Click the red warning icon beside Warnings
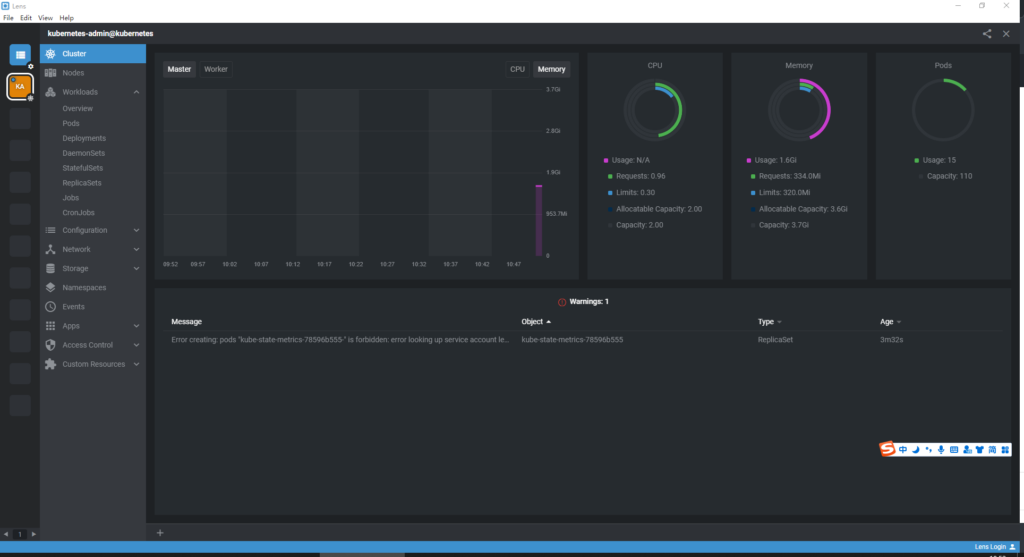 point(562,302)
